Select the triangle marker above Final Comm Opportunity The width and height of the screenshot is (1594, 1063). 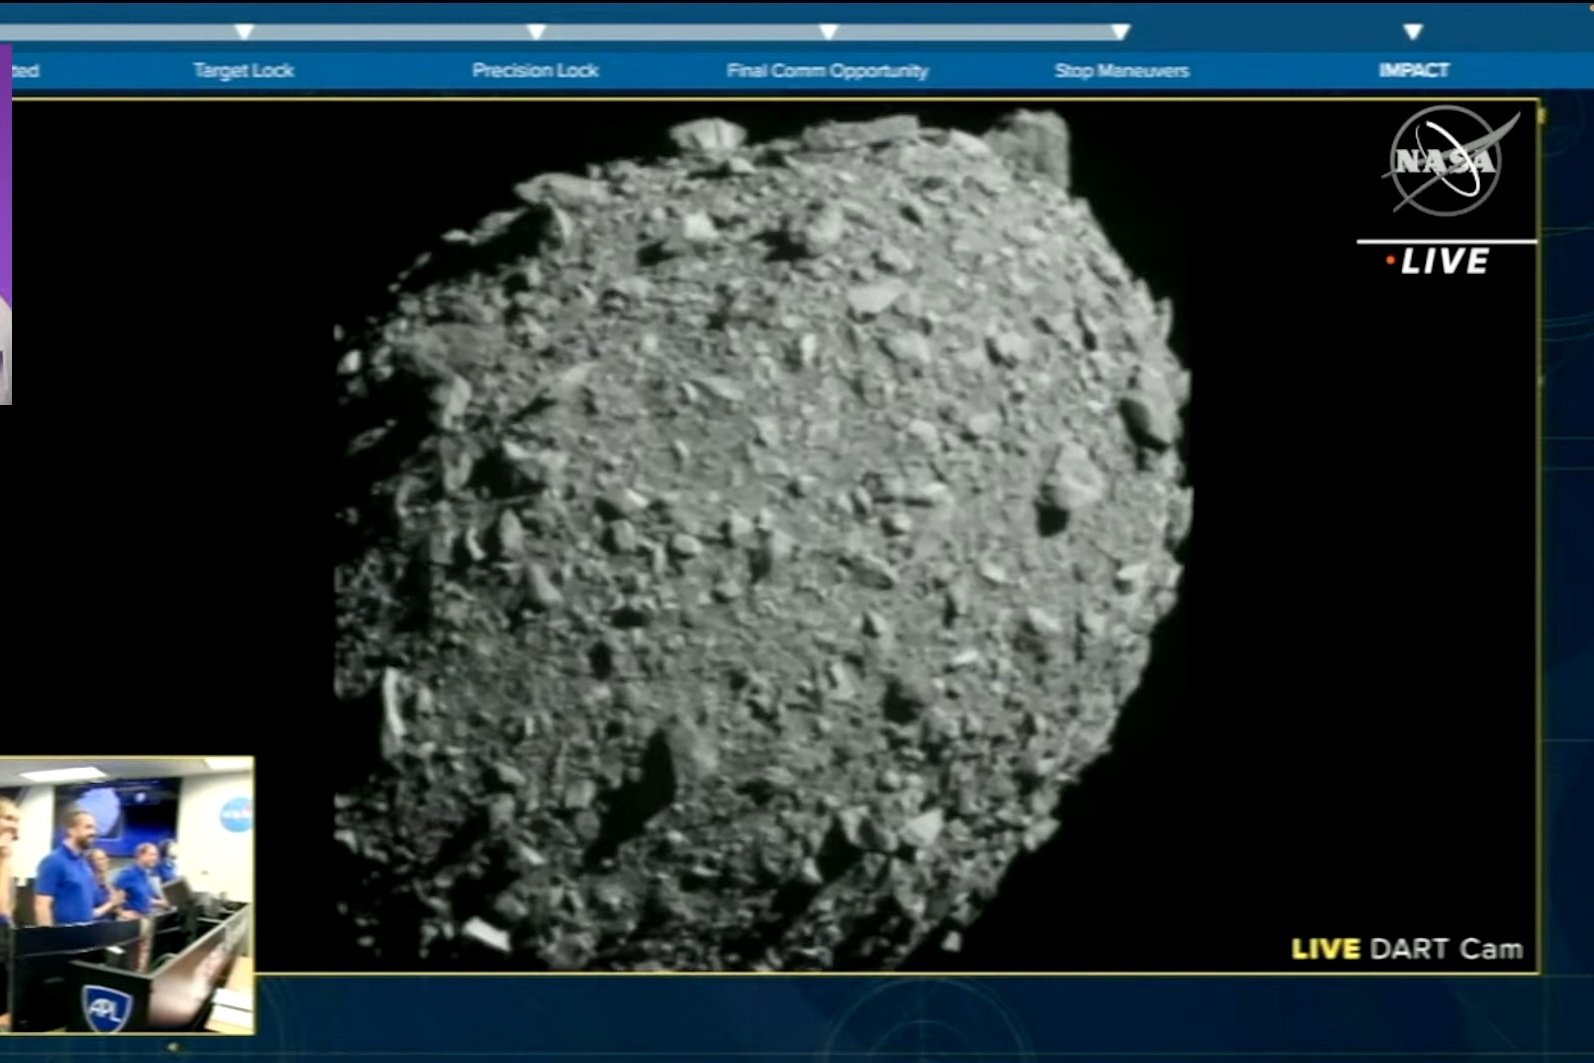(x=828, y=32)
